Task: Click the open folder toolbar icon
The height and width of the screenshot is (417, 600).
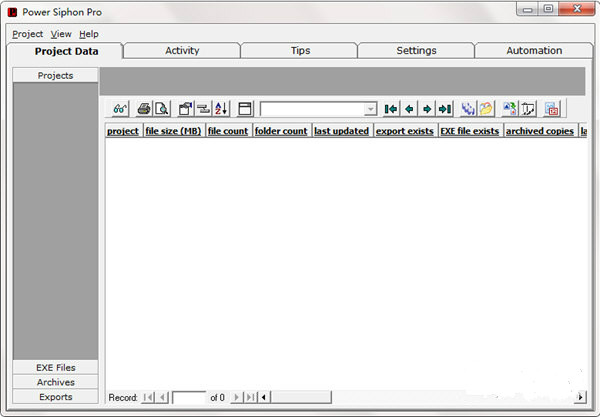Action: point(486,109)
